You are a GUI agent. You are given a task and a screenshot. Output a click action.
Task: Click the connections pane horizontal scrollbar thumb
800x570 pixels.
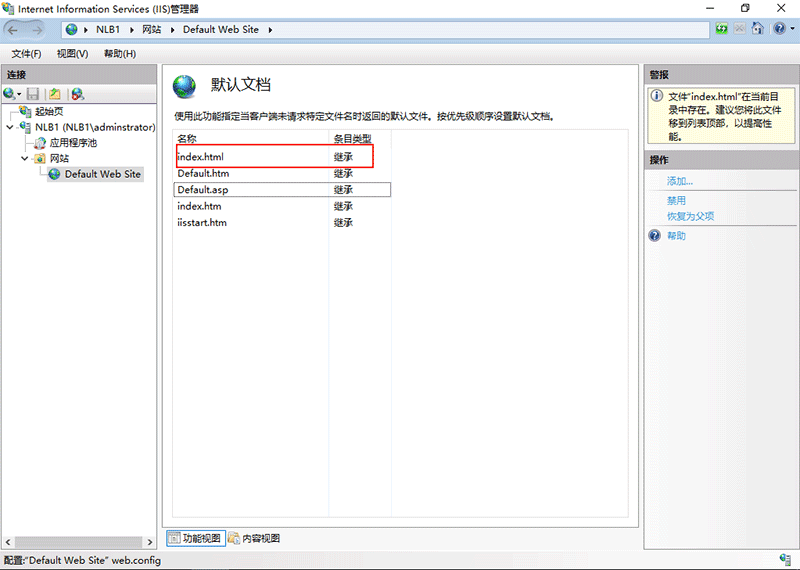[x=78, y=542]
